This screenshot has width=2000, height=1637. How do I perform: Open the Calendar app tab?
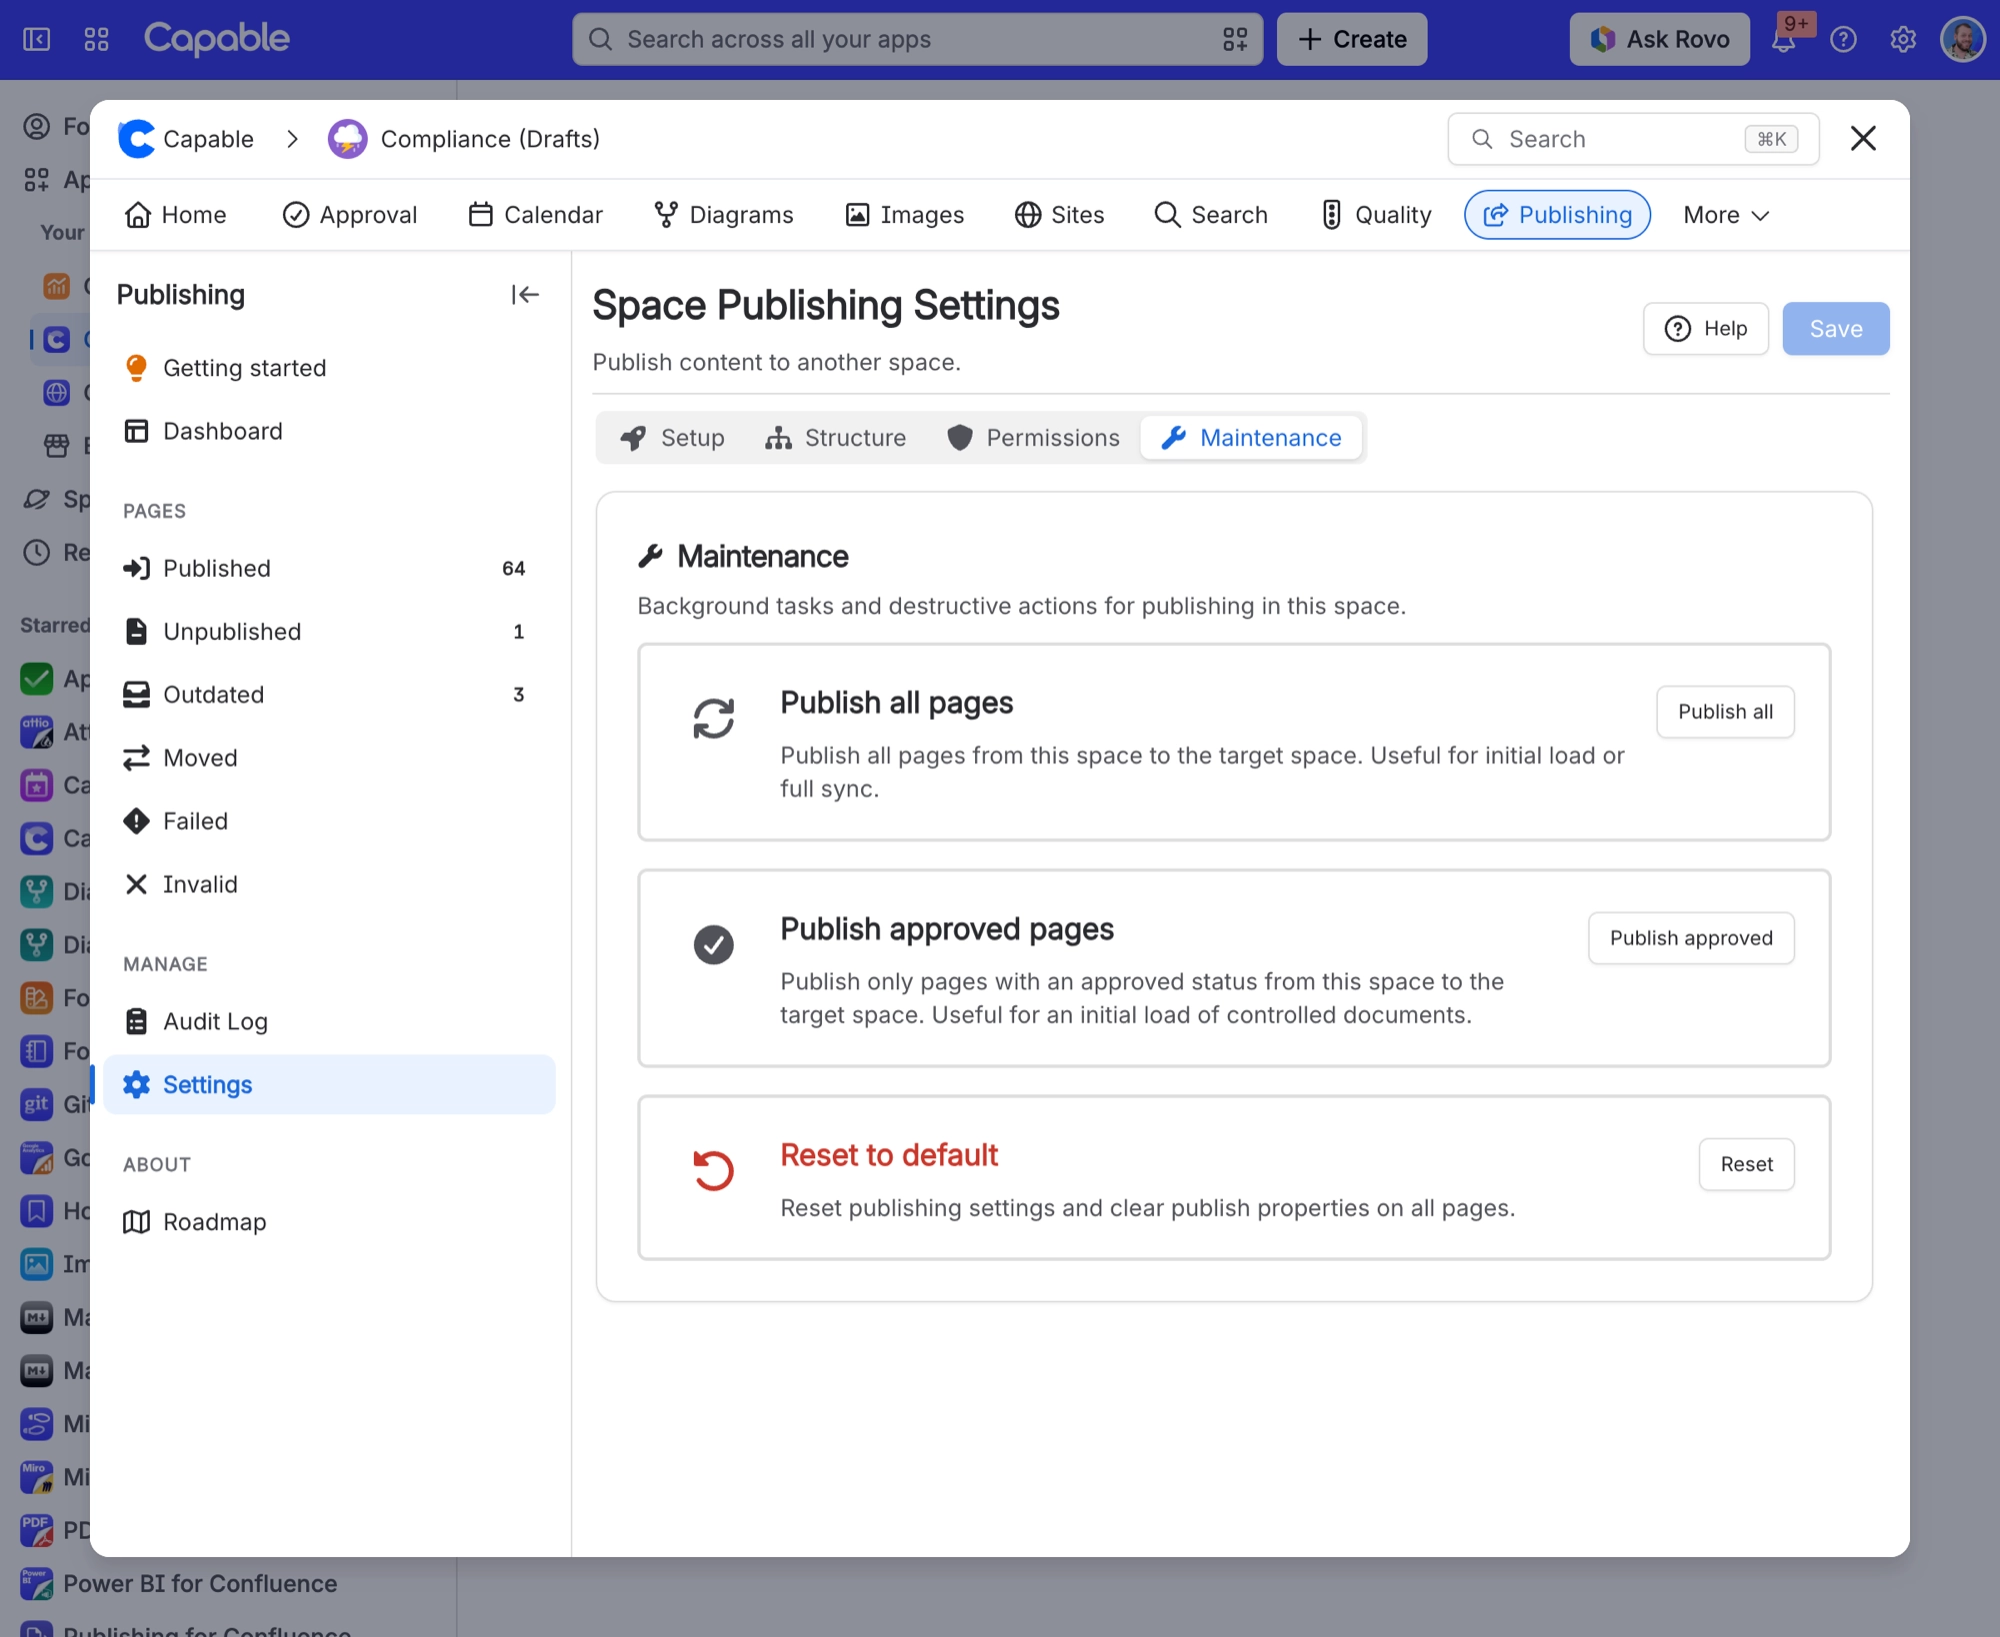tap(535, 215)
